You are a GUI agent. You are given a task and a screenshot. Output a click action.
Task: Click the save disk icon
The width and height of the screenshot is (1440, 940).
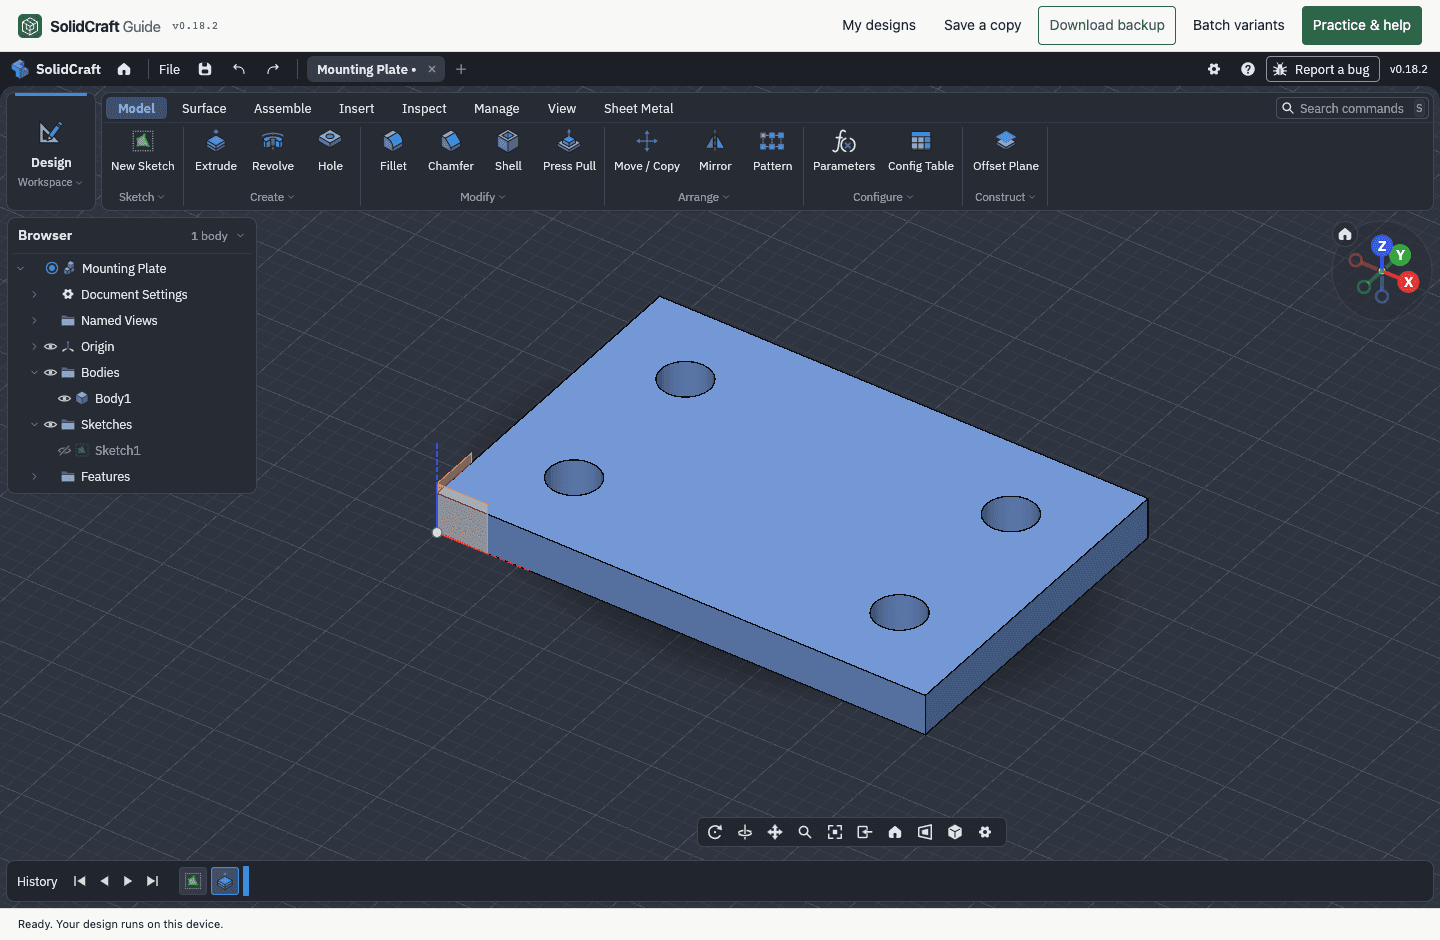(205, 69)
